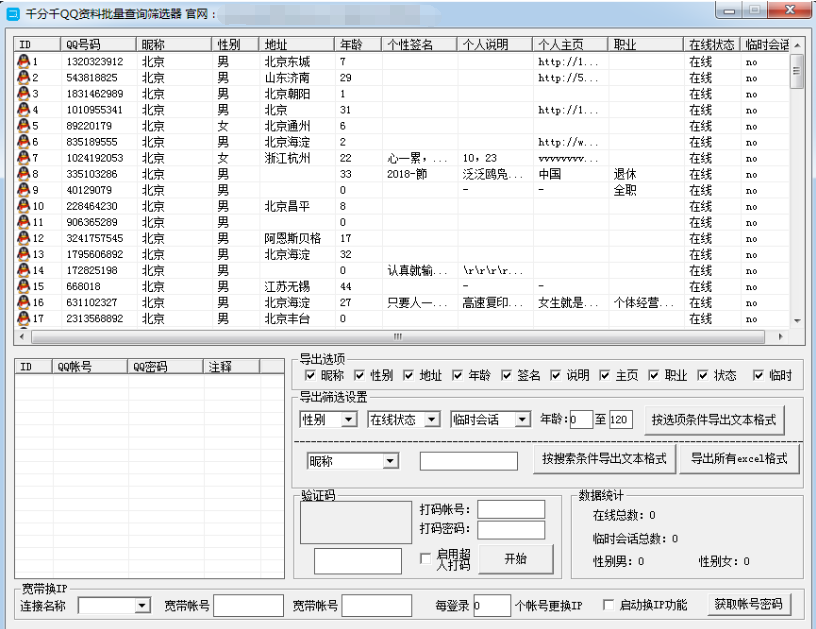Focus the minimum age input field
The width and height of the screenshot is (816, 629).
click(581, 419)
